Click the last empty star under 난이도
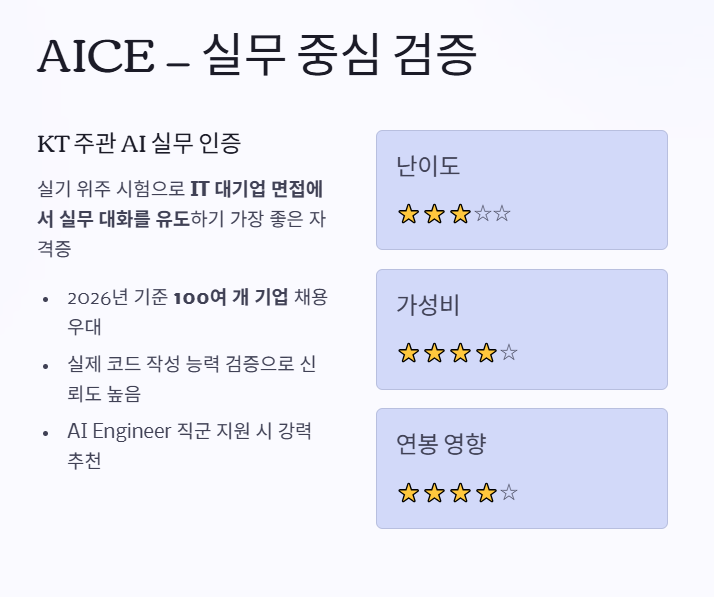This screenshot has width=714, height=597. click(x=502, y=213)
